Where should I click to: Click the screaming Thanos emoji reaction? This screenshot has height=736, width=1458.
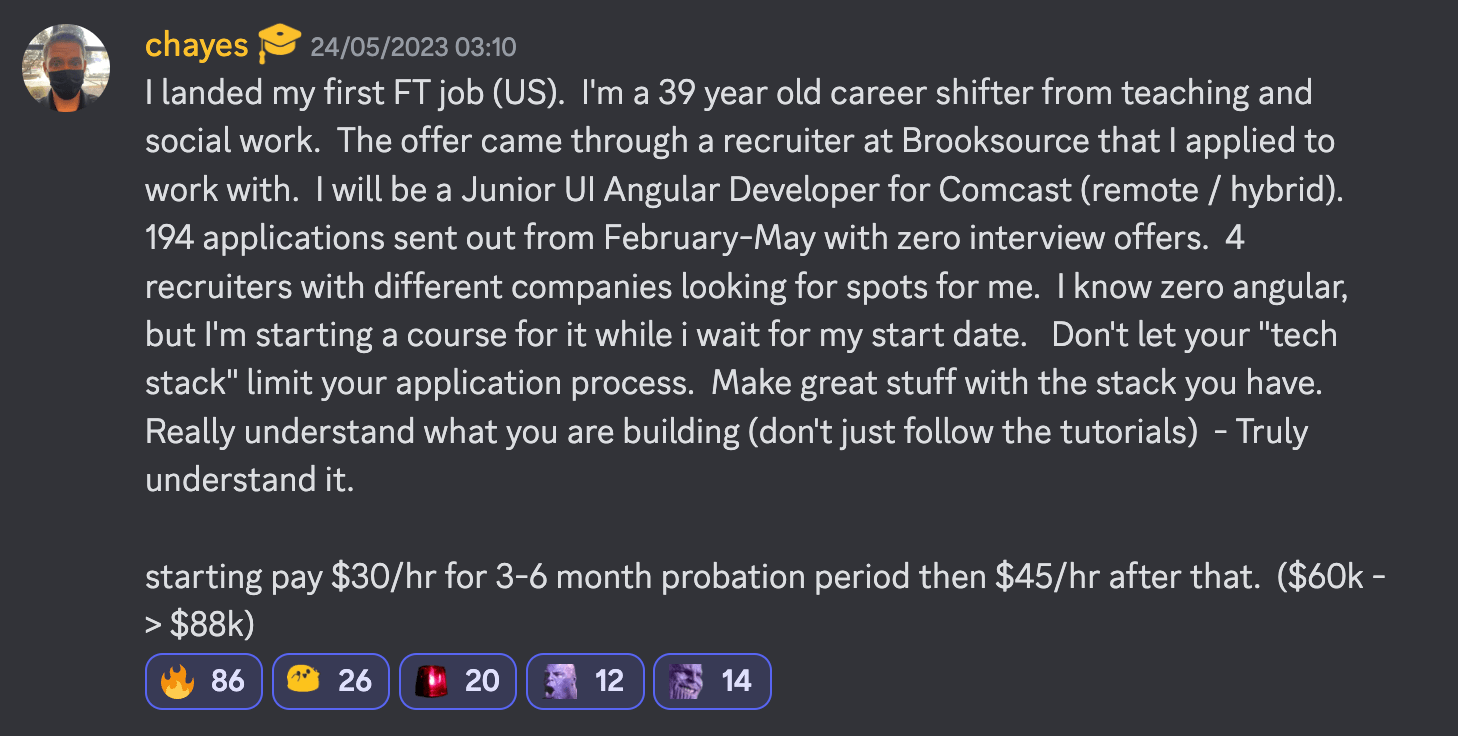585,681
